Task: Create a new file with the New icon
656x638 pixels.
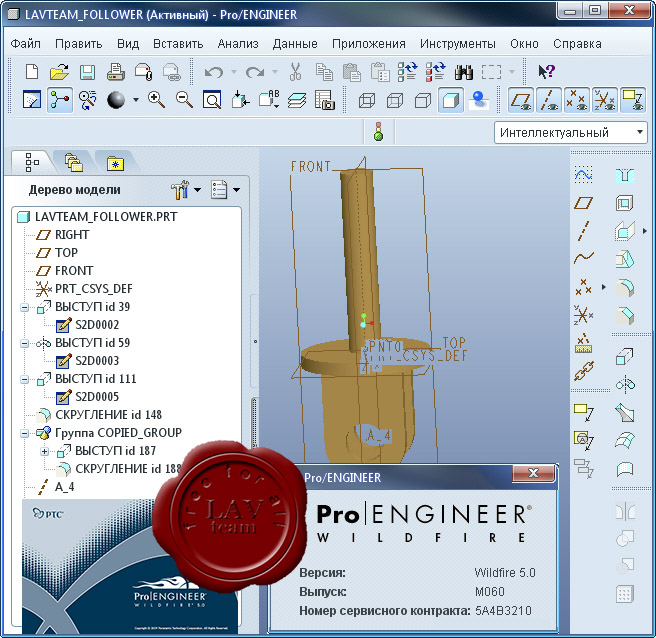Action: pyautogui.click(x=32, y=72)
